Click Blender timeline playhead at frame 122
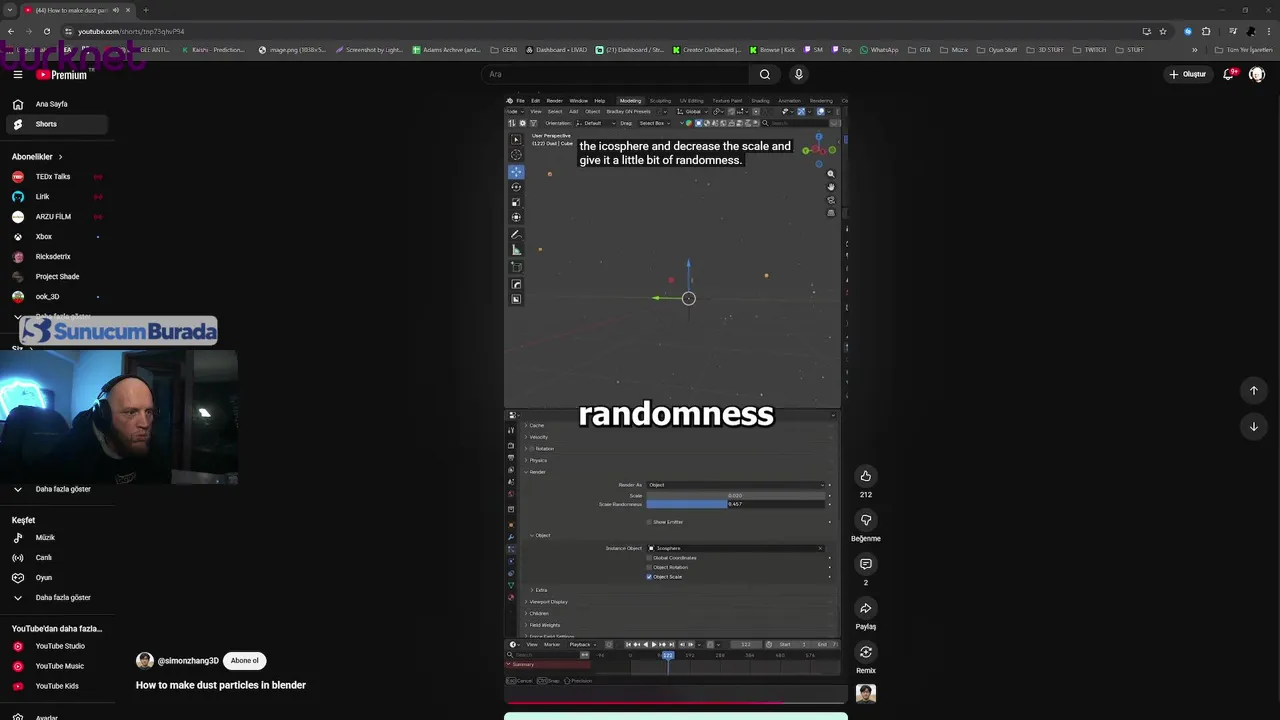Viewport: 1280px width, 720px height. click(x=667, y=656)
